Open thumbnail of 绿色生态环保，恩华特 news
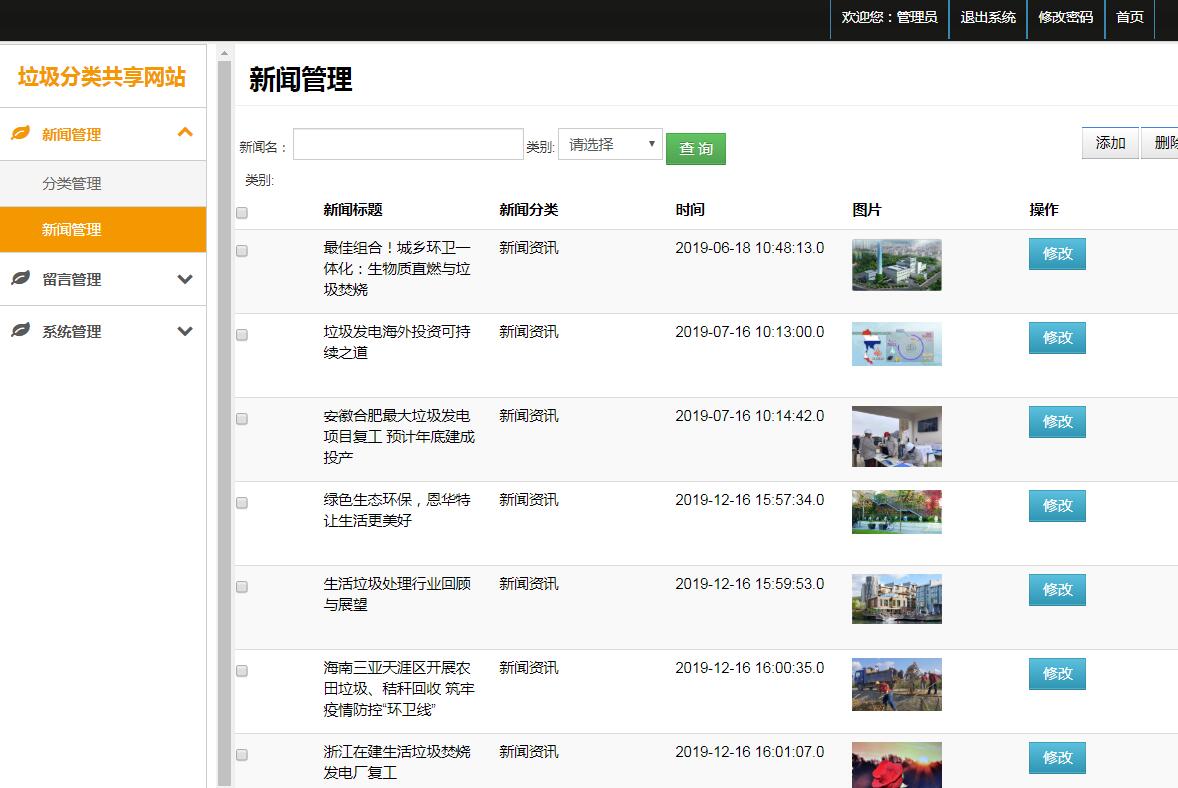The height and width of the screenshot is (788, 1178). (896, 512)
